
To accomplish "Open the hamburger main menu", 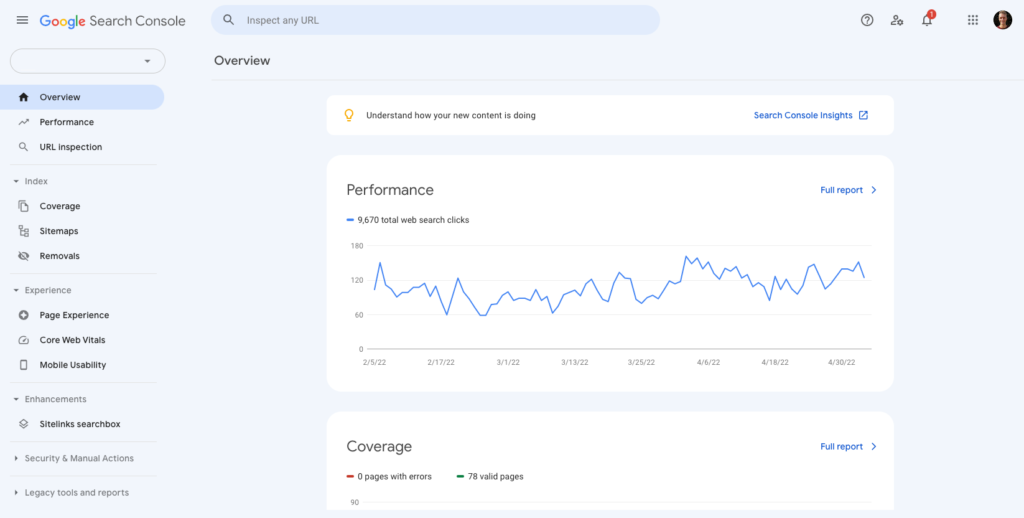I will (x=22, y=20).
